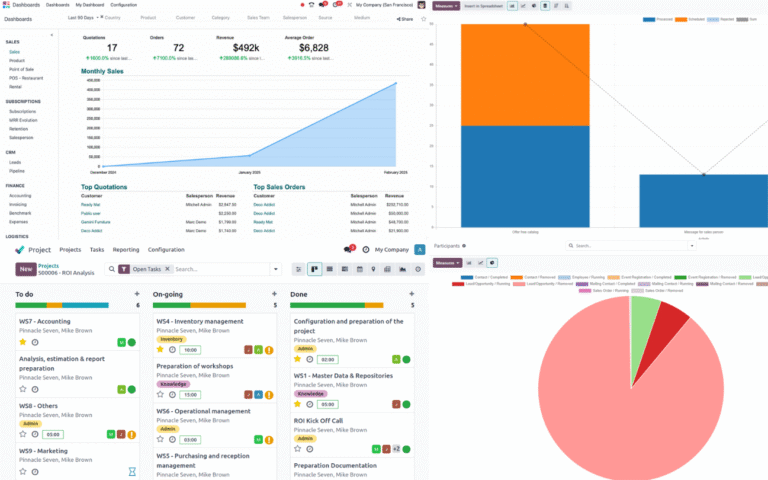Open Configuration menu in Project app
Image resolution: width=768 pixels, height=480 pixels.
click(x=166, y=250)
